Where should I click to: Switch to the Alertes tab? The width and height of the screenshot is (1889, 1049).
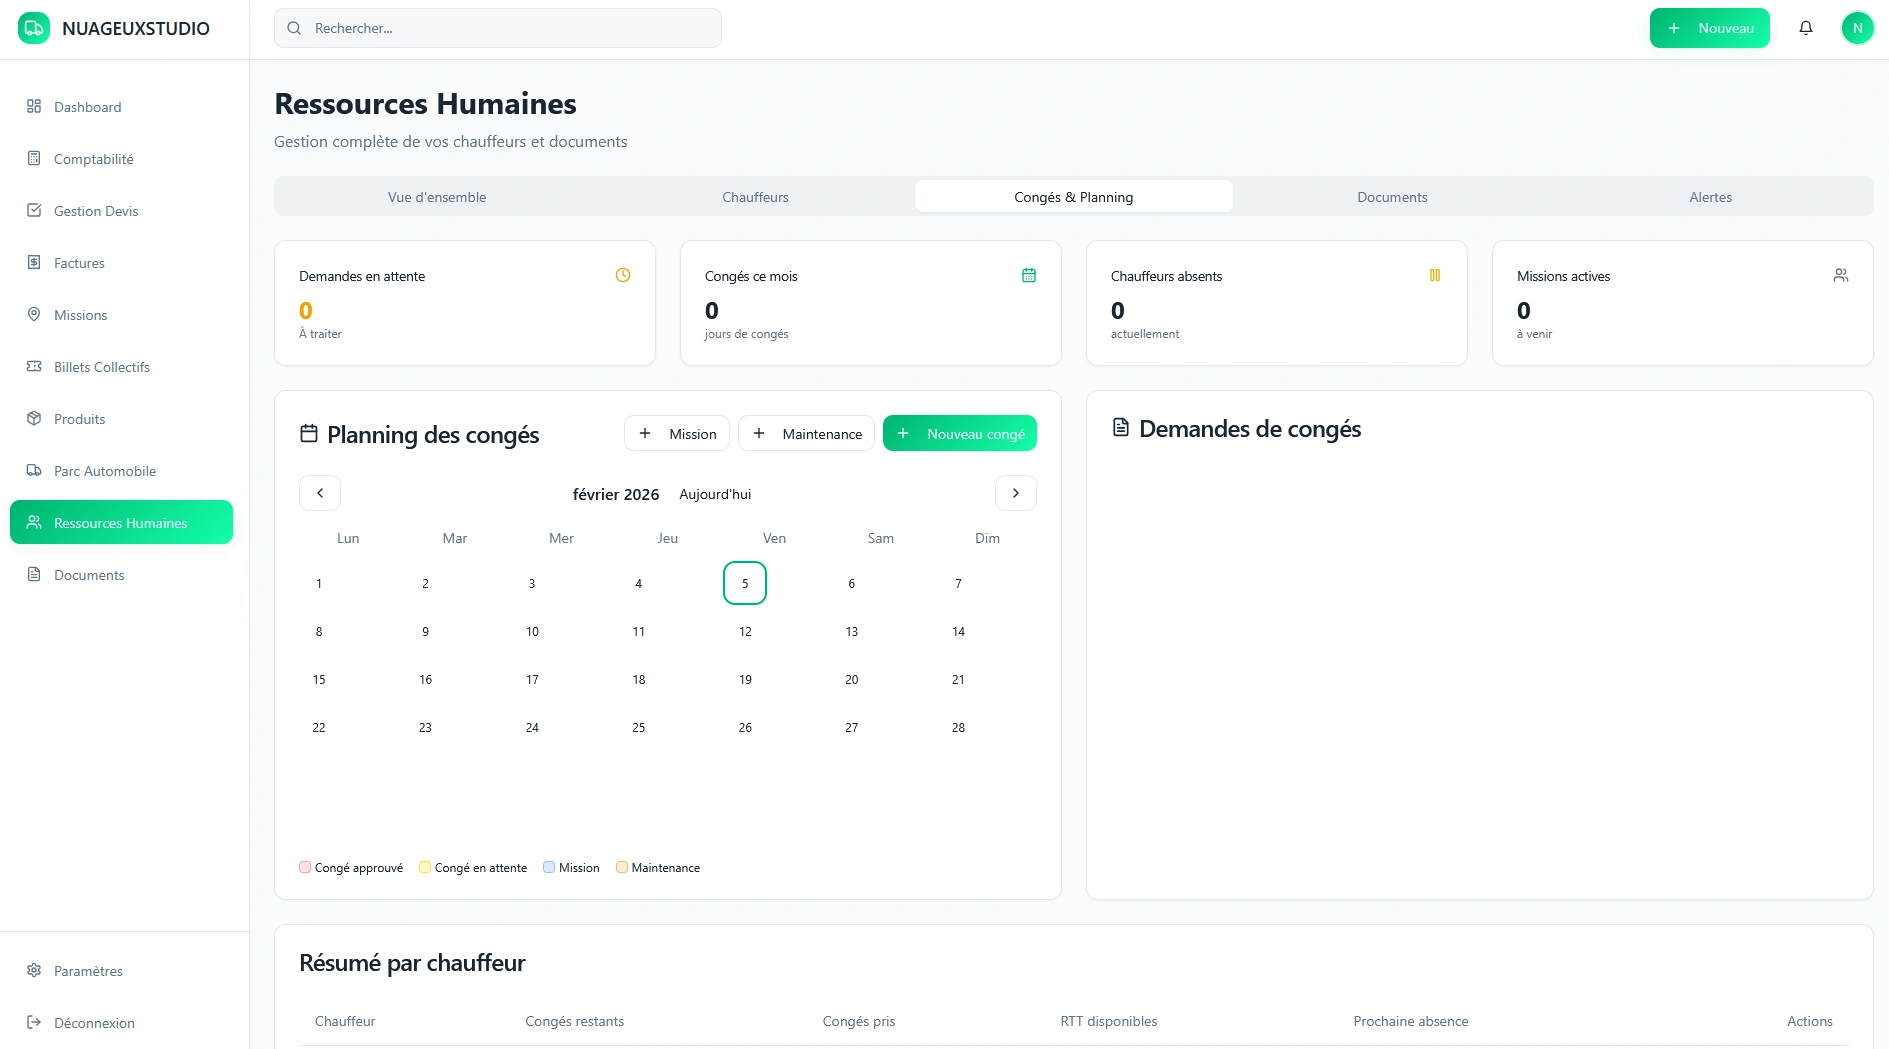pos(1710,197)
